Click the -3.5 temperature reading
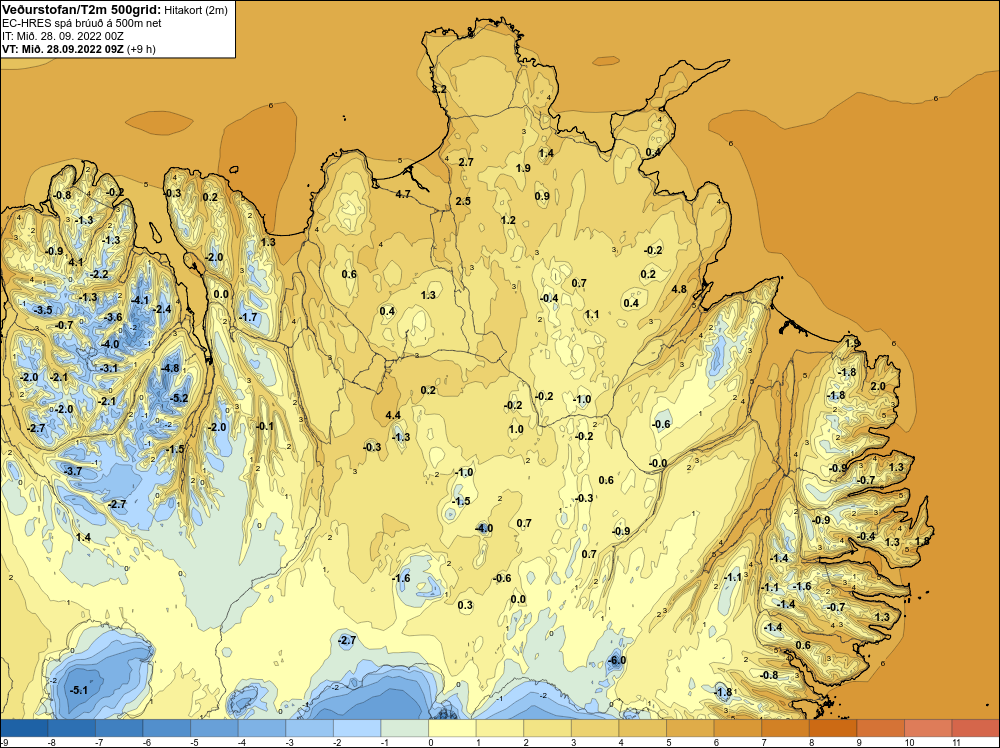Screen dimensions: 1000x748 pos(43,310)
